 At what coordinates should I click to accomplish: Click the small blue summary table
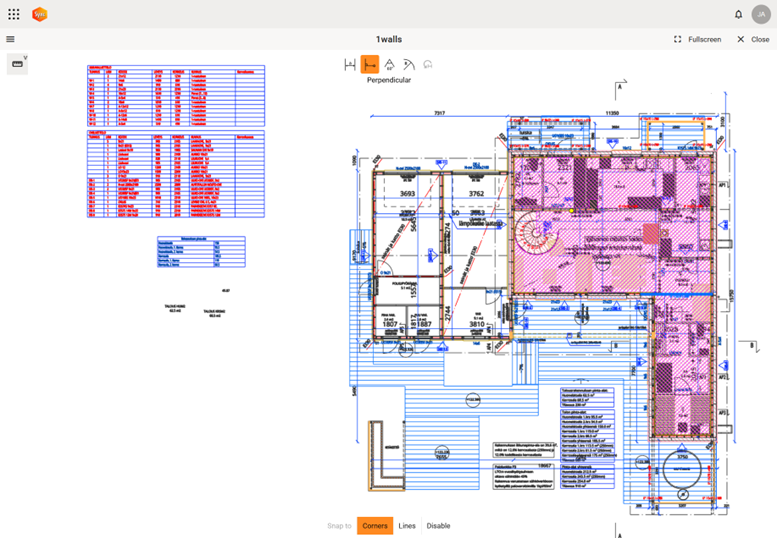(201, 252)
